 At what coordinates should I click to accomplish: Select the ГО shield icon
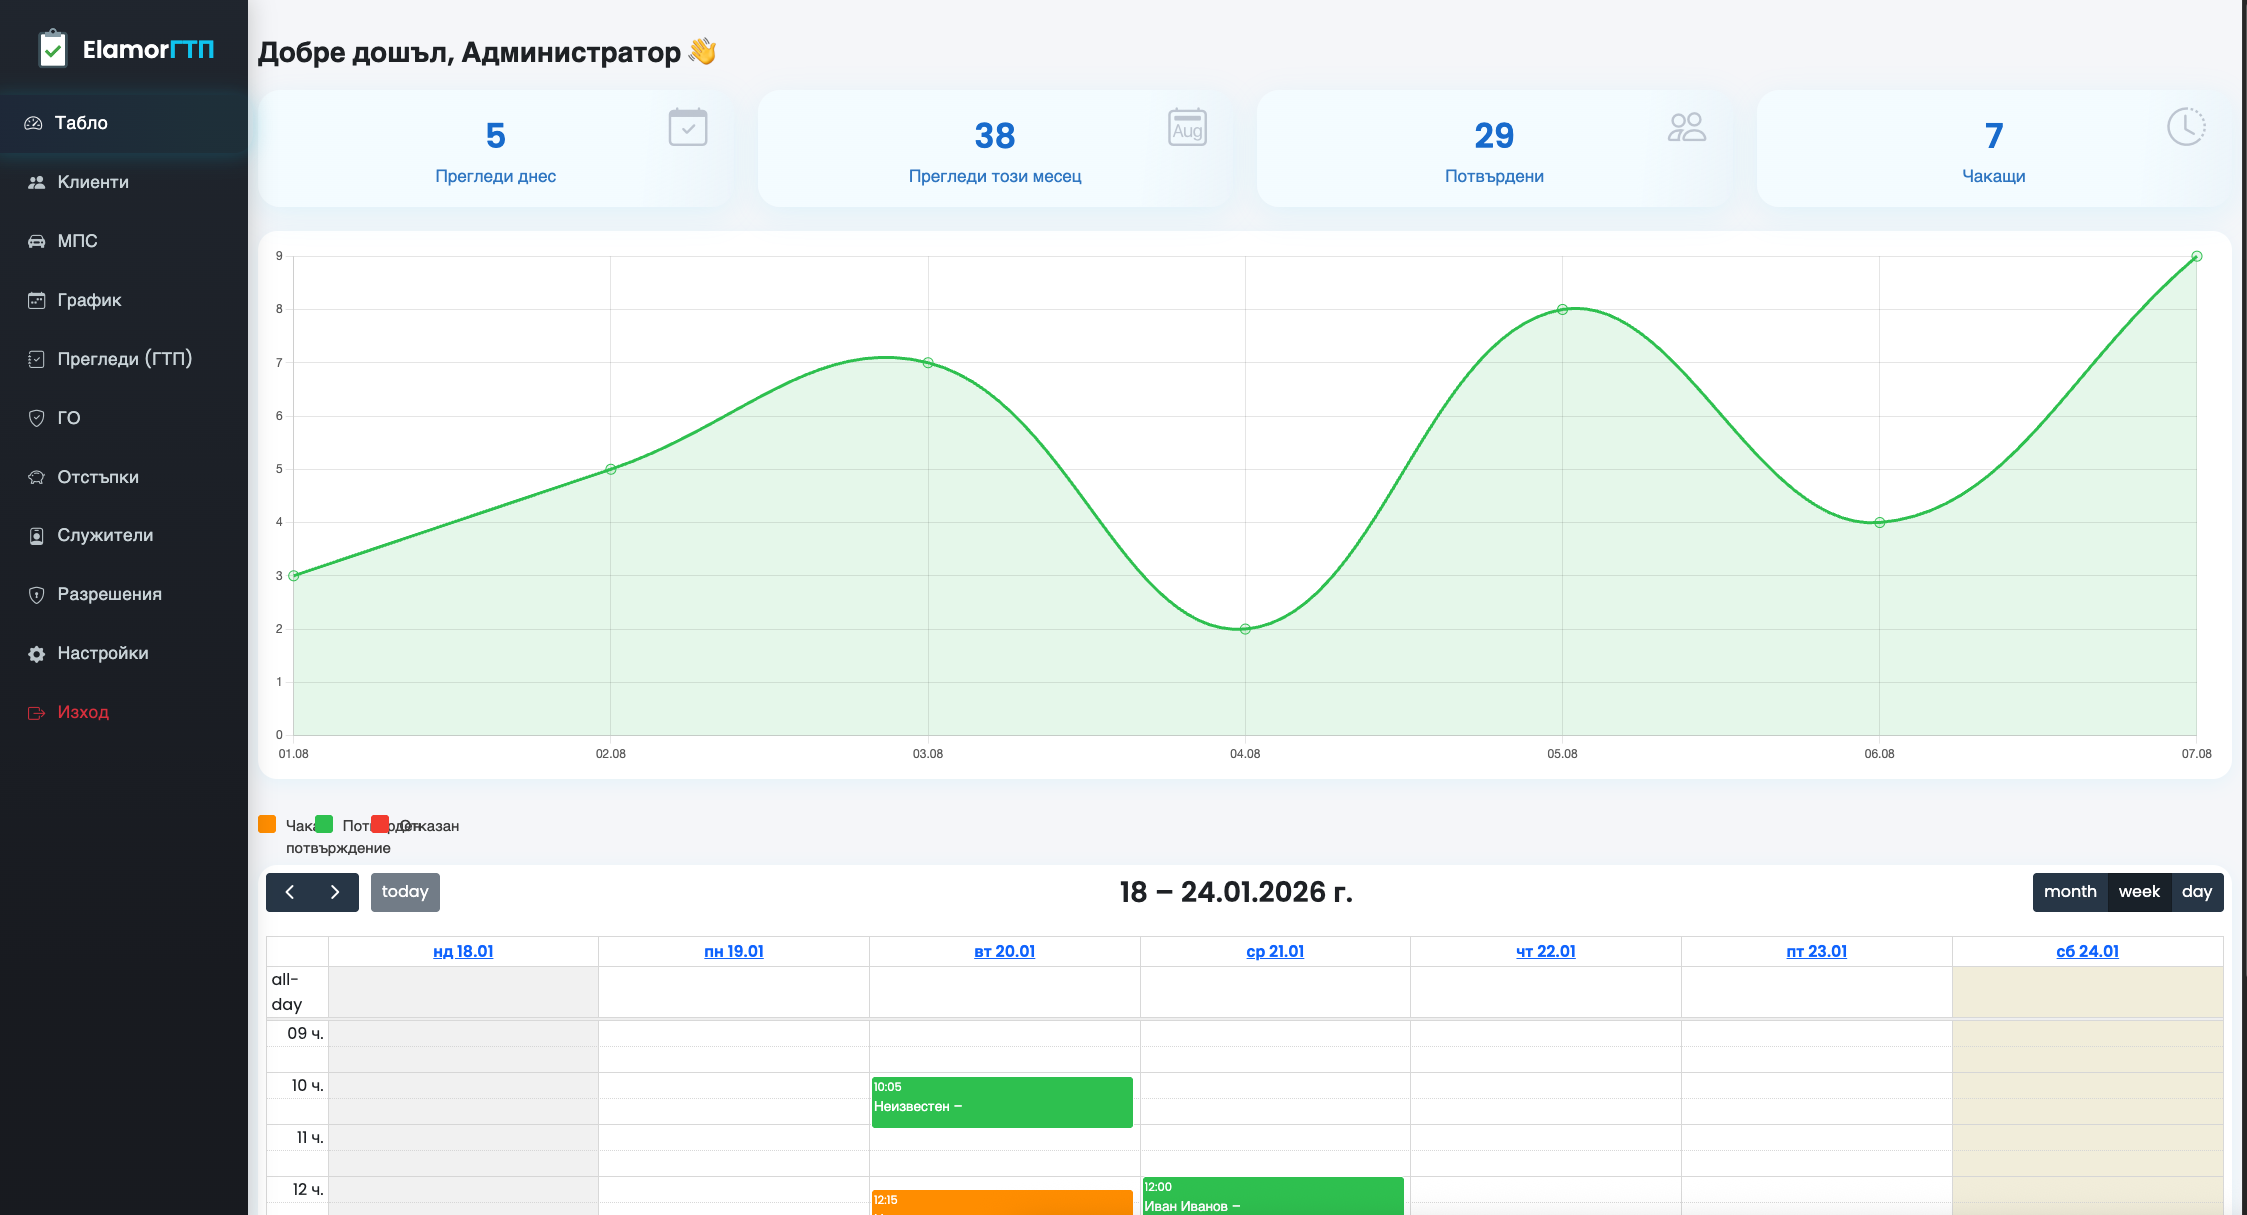(x=37, y=418)
